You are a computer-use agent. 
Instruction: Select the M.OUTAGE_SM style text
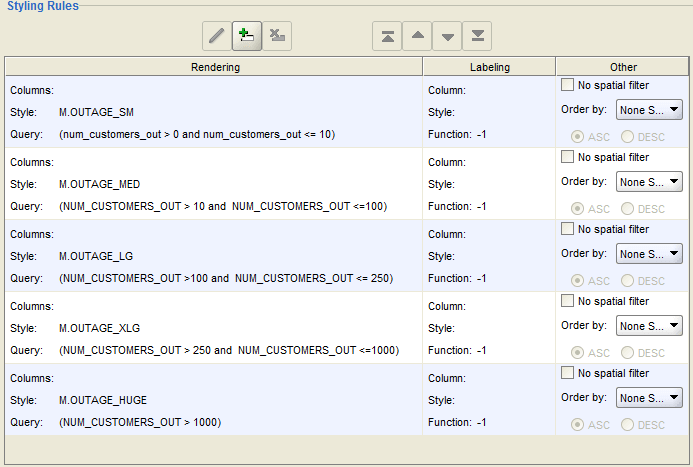tap(96, 112)
